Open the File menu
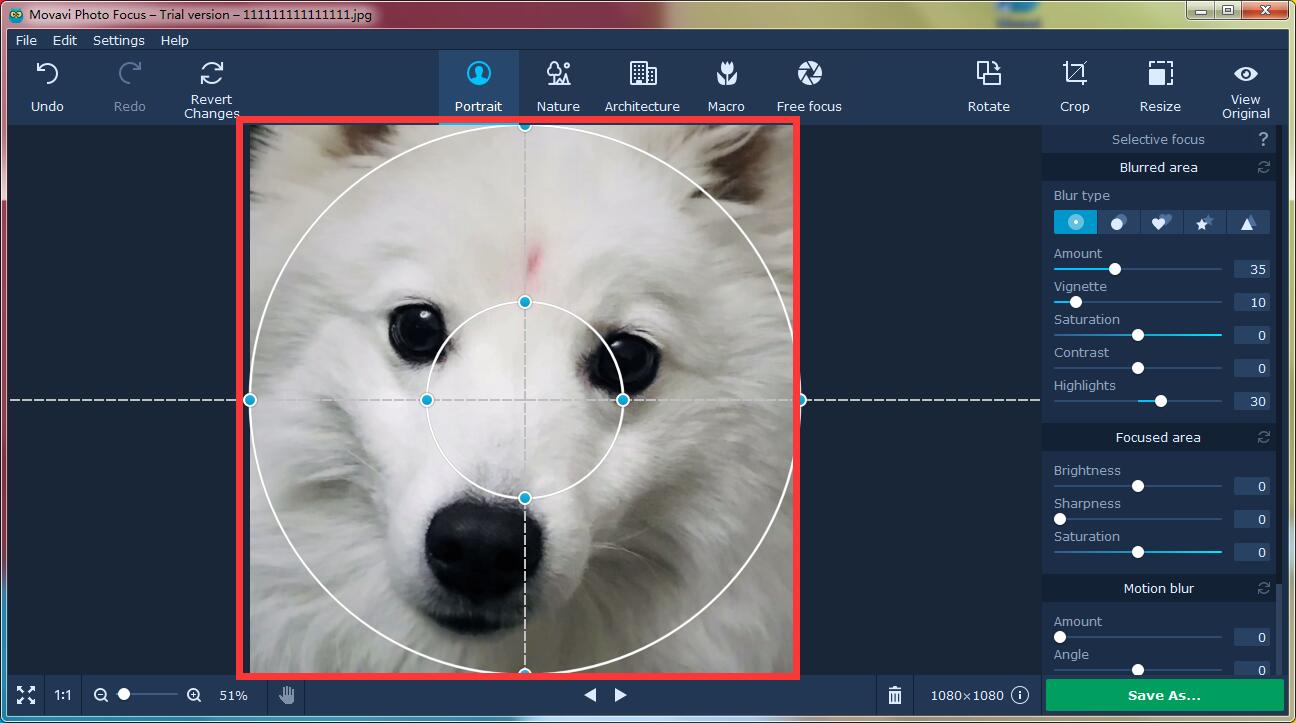Image resolution: width=1296 pixels, height=723 pixels. 26,40
